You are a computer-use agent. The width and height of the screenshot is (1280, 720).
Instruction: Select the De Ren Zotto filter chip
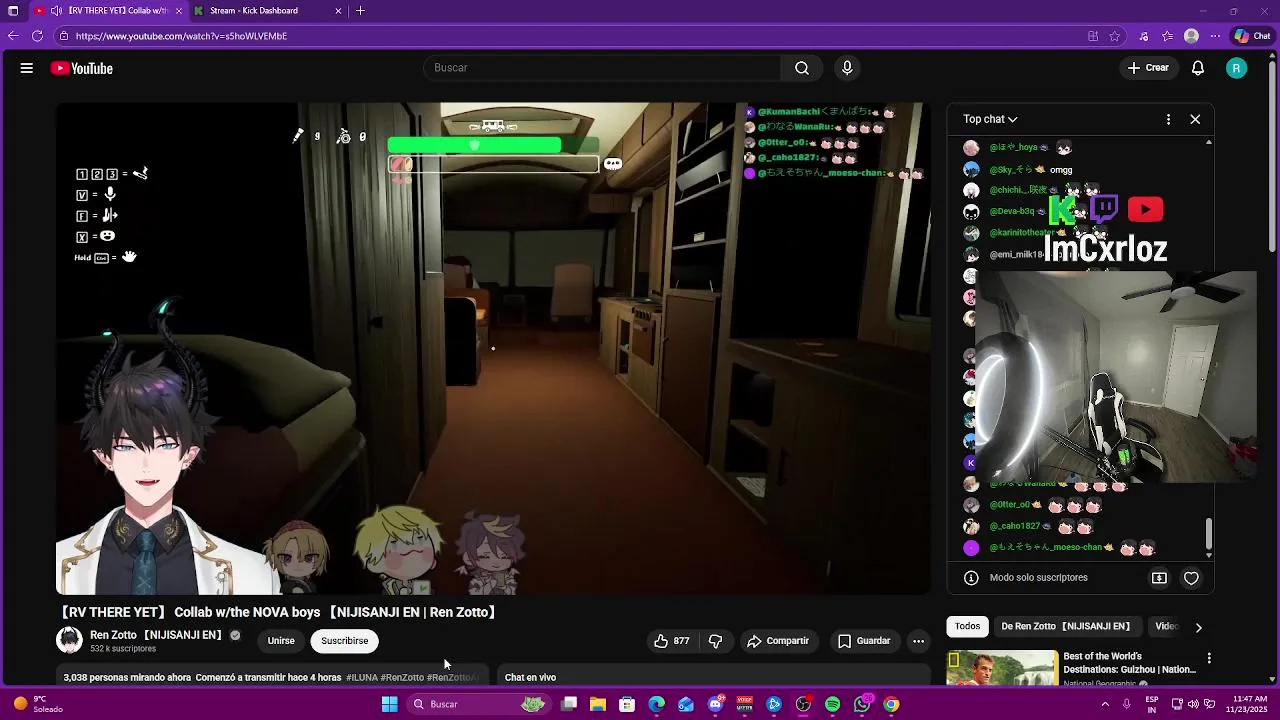coord(1066,627)
